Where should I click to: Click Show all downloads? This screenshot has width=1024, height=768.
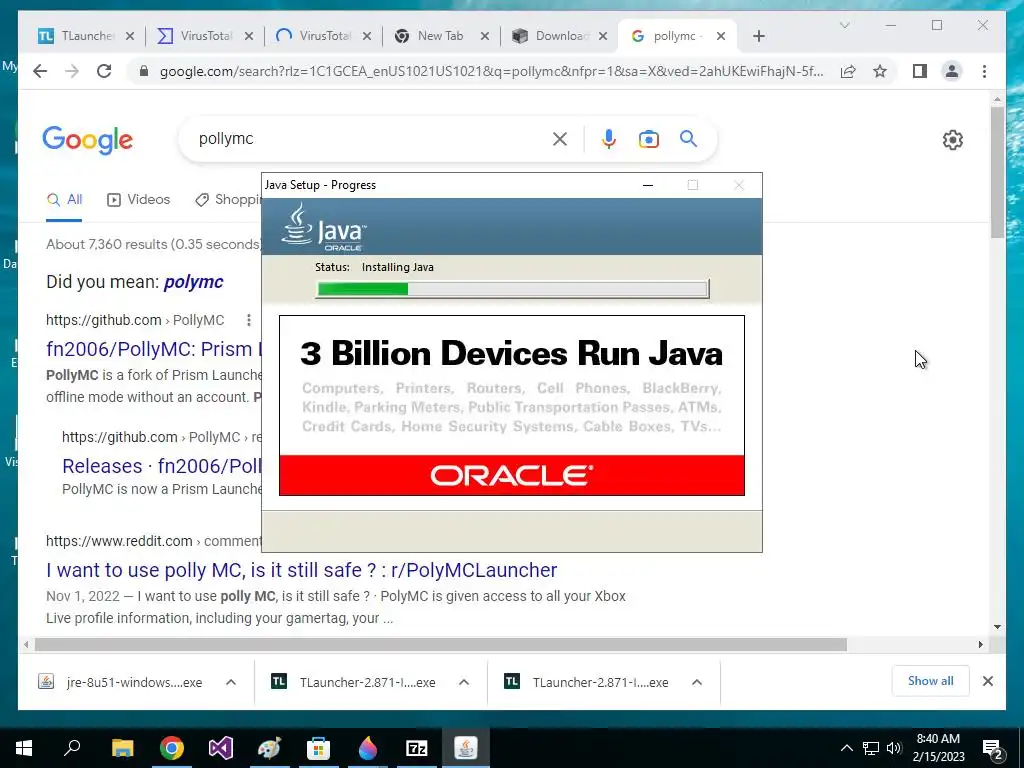pyautogui.click(x=930, y=681)
